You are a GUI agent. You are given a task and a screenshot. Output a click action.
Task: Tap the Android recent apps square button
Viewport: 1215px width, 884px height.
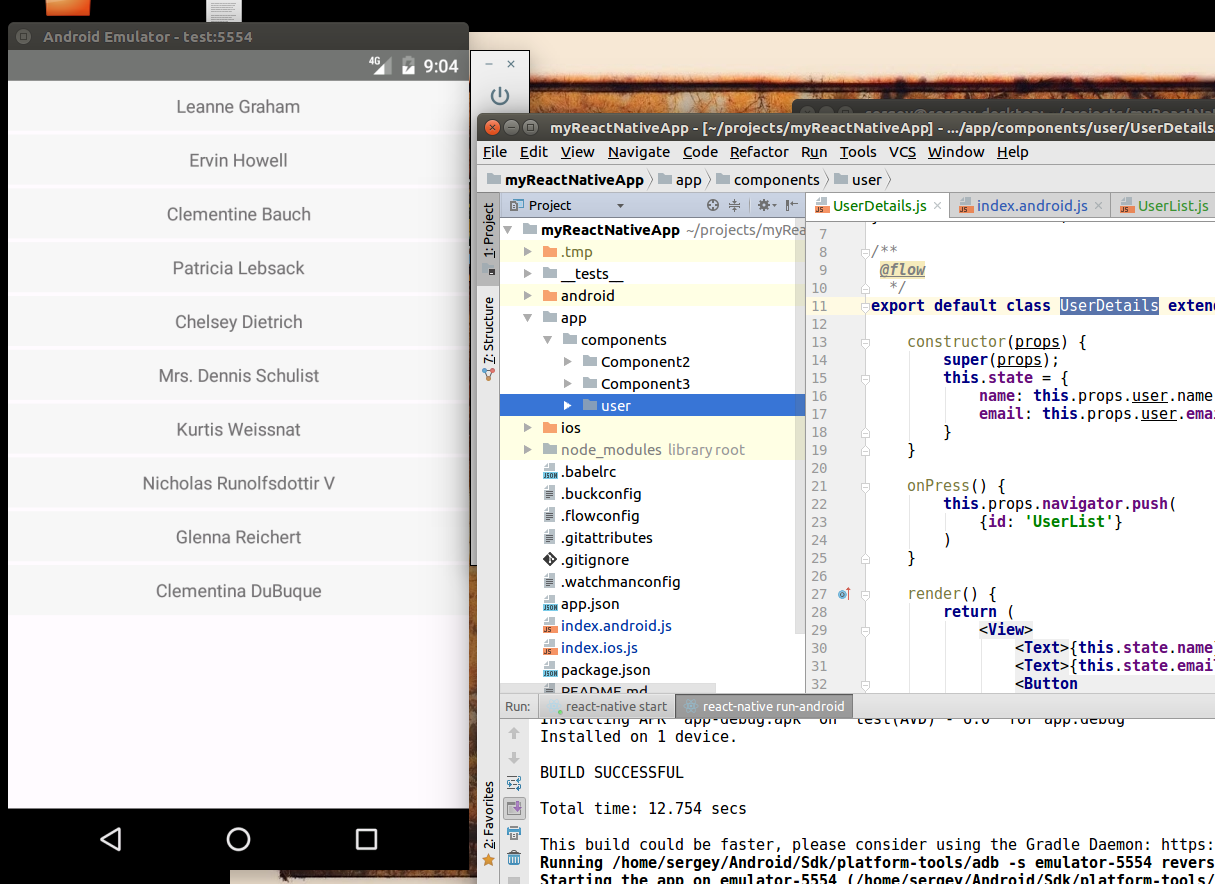367,839
